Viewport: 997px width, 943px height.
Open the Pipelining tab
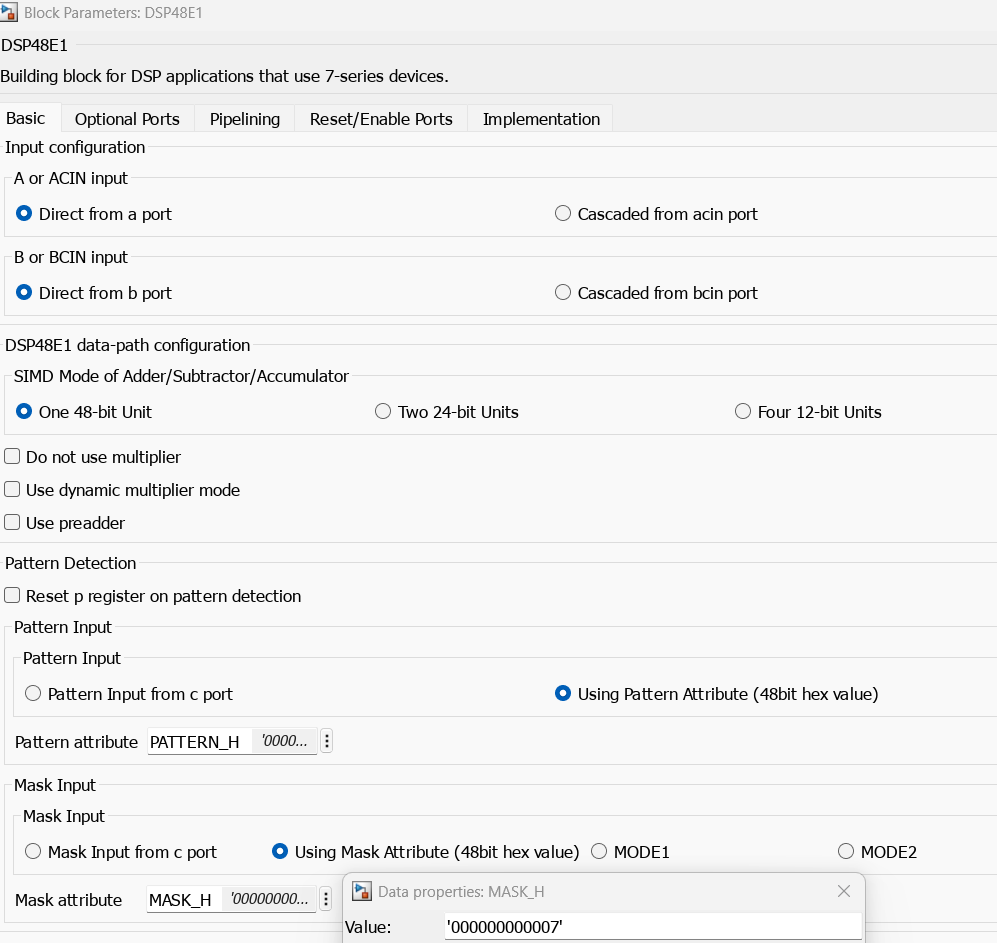point(244,119)
